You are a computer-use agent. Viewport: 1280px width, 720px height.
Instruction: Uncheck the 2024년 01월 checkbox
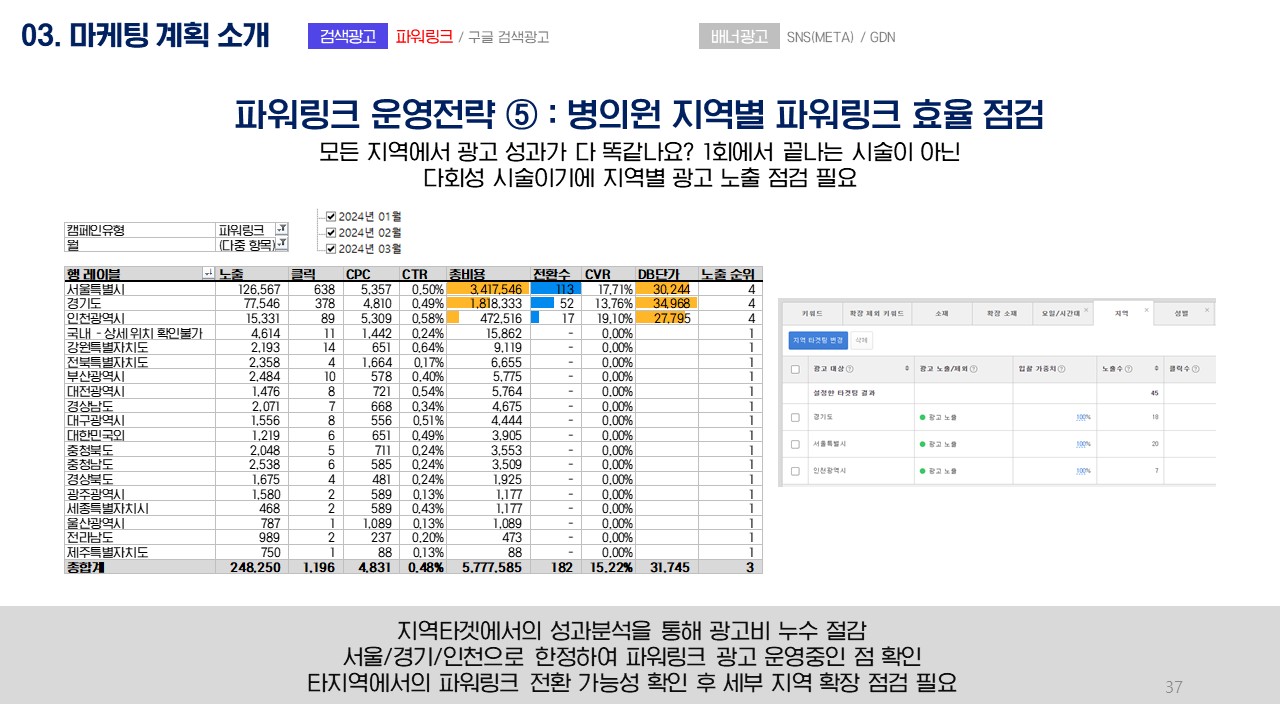(x=331, y=216)
